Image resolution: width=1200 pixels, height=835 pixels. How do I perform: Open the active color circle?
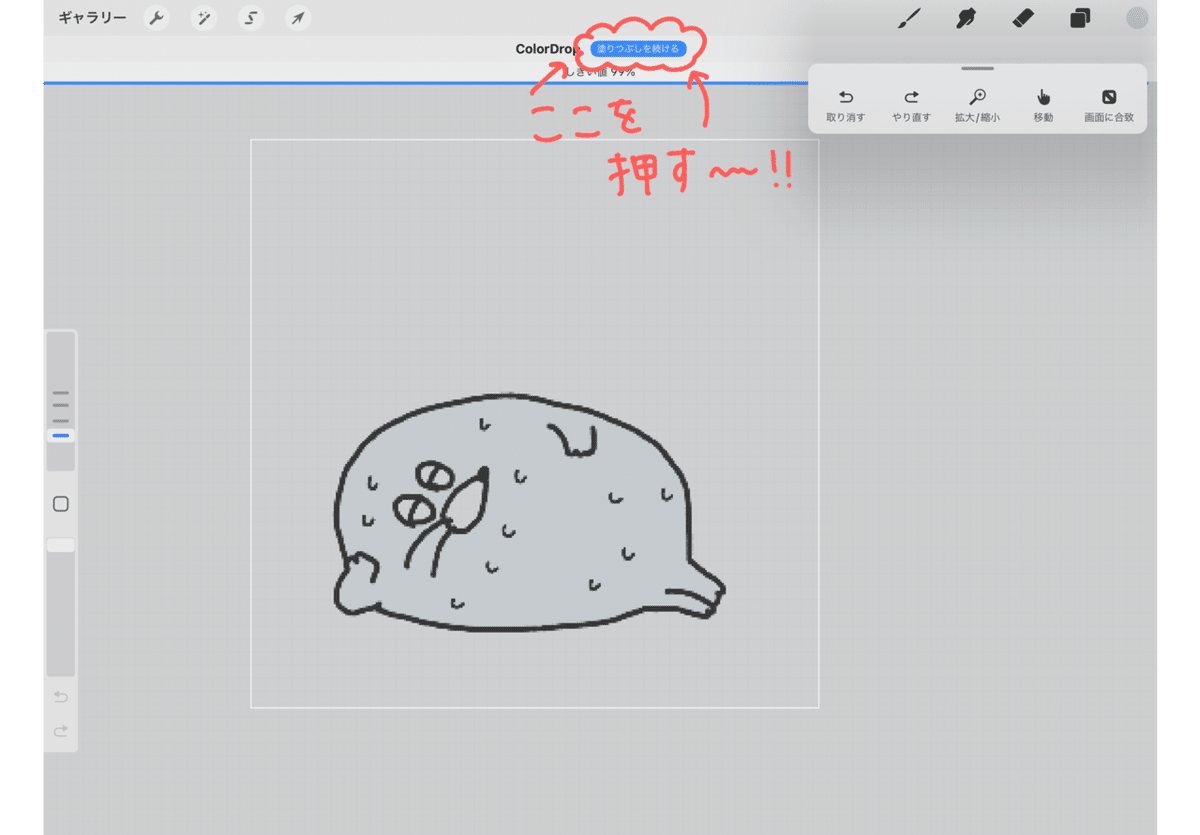point(1137,18)
